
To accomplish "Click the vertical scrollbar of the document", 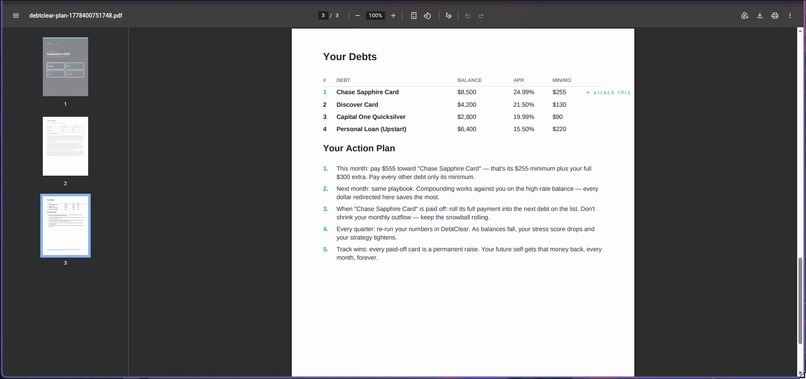I will click(801, 300).
